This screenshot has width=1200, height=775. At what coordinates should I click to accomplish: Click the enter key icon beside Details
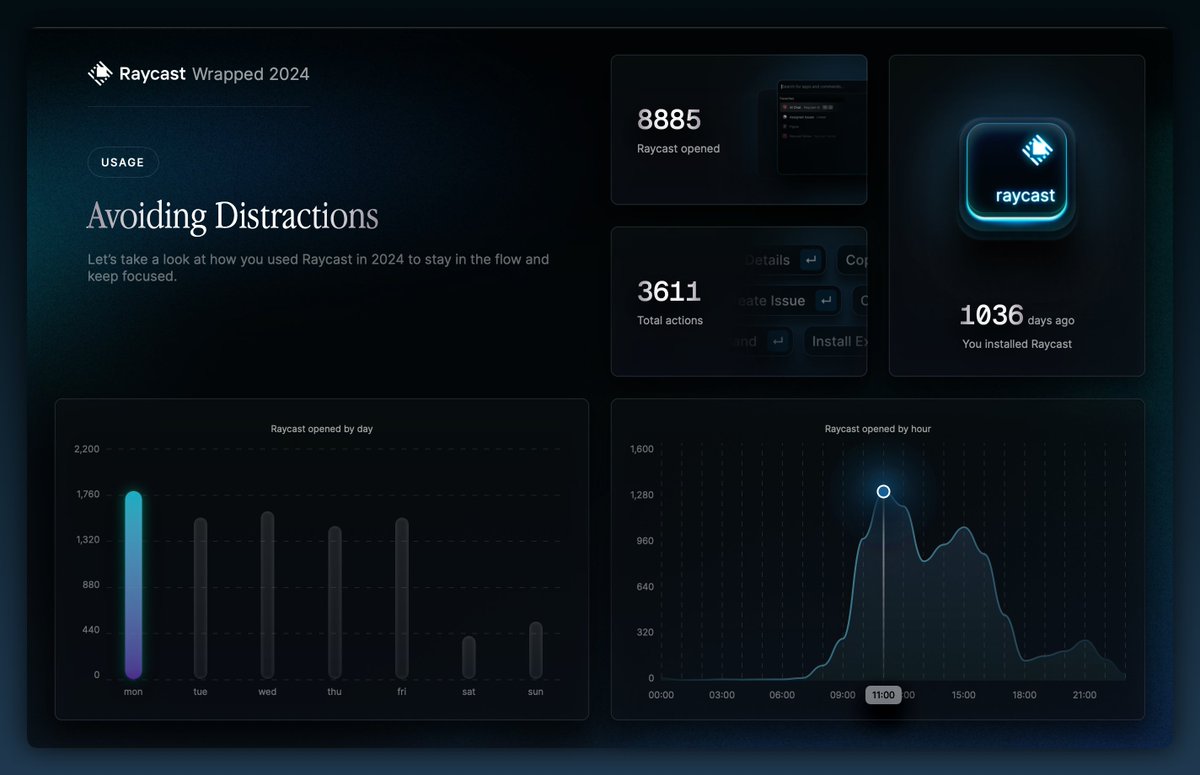click(x=811, y=260)
